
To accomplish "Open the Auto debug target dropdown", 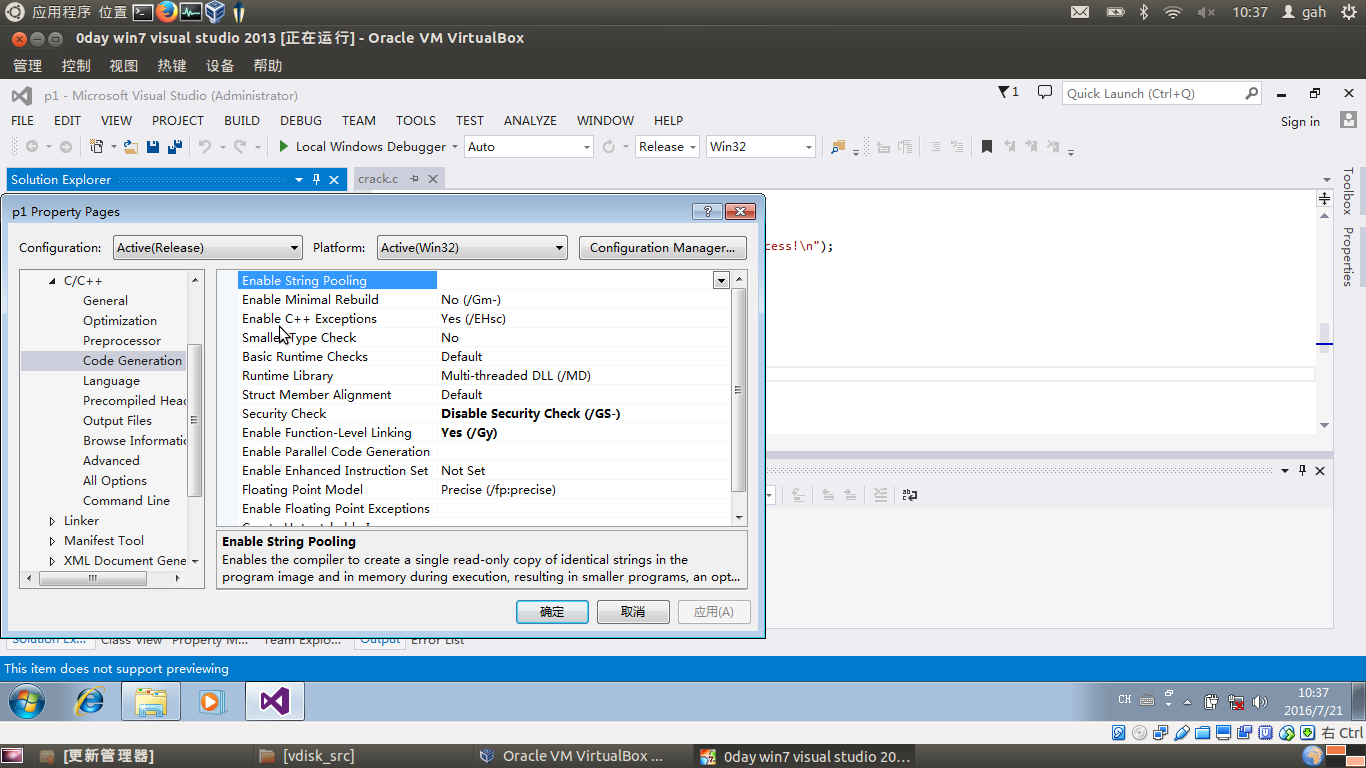I will coord(529,147).
